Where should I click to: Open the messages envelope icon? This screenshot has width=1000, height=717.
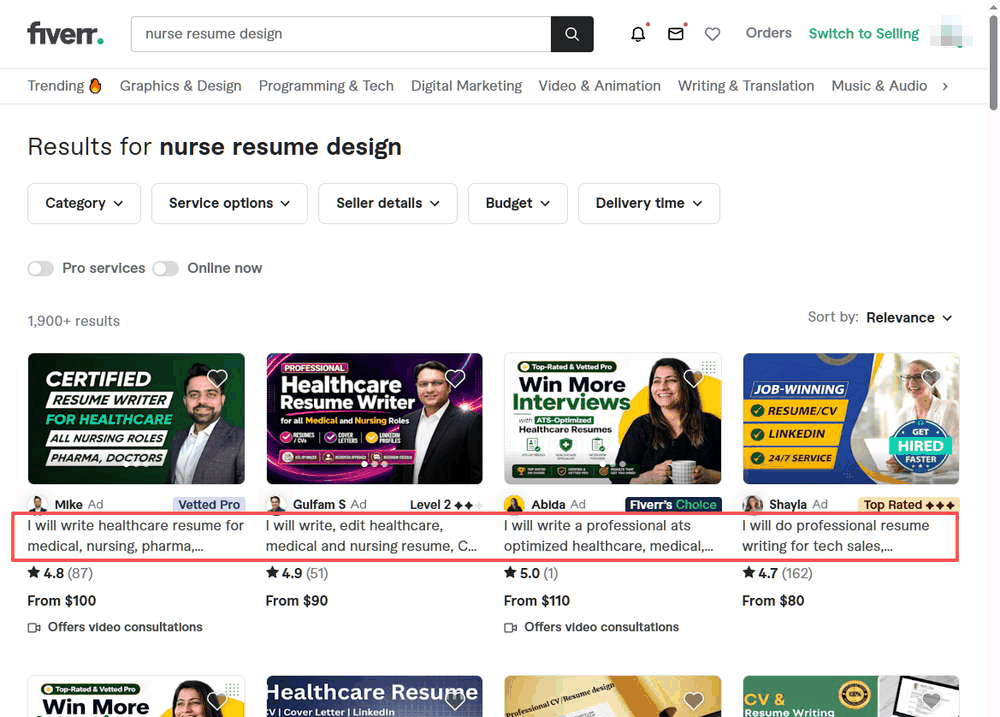675,34
